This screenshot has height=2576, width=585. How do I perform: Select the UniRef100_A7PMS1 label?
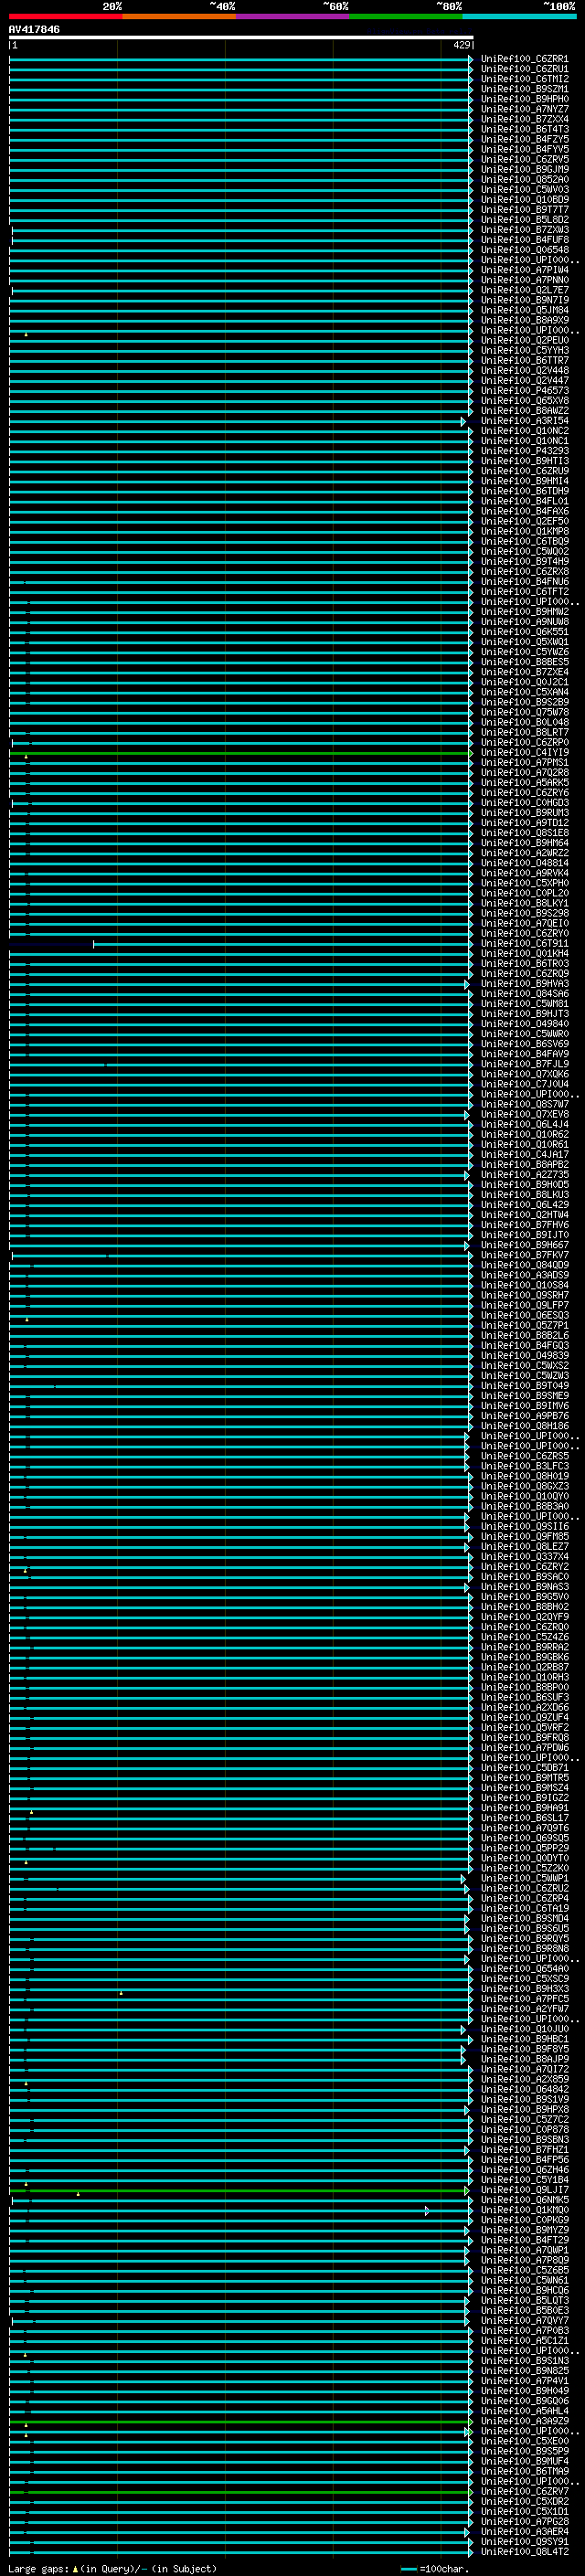524,763
